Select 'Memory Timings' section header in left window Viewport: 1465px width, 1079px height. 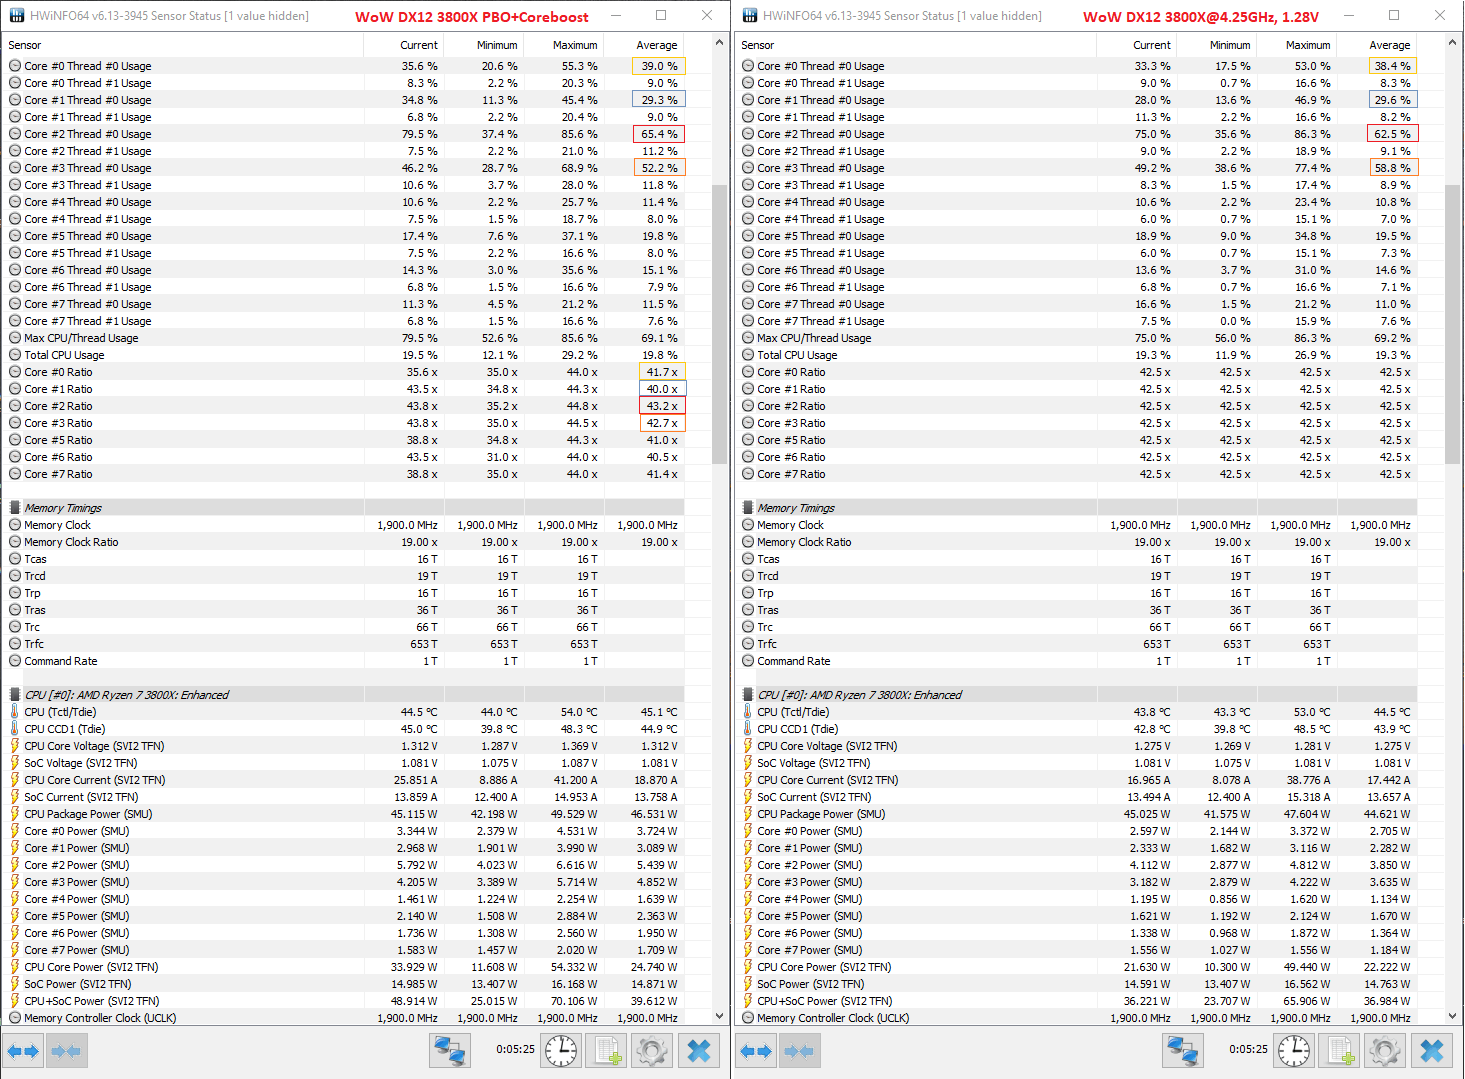(63, 508)
